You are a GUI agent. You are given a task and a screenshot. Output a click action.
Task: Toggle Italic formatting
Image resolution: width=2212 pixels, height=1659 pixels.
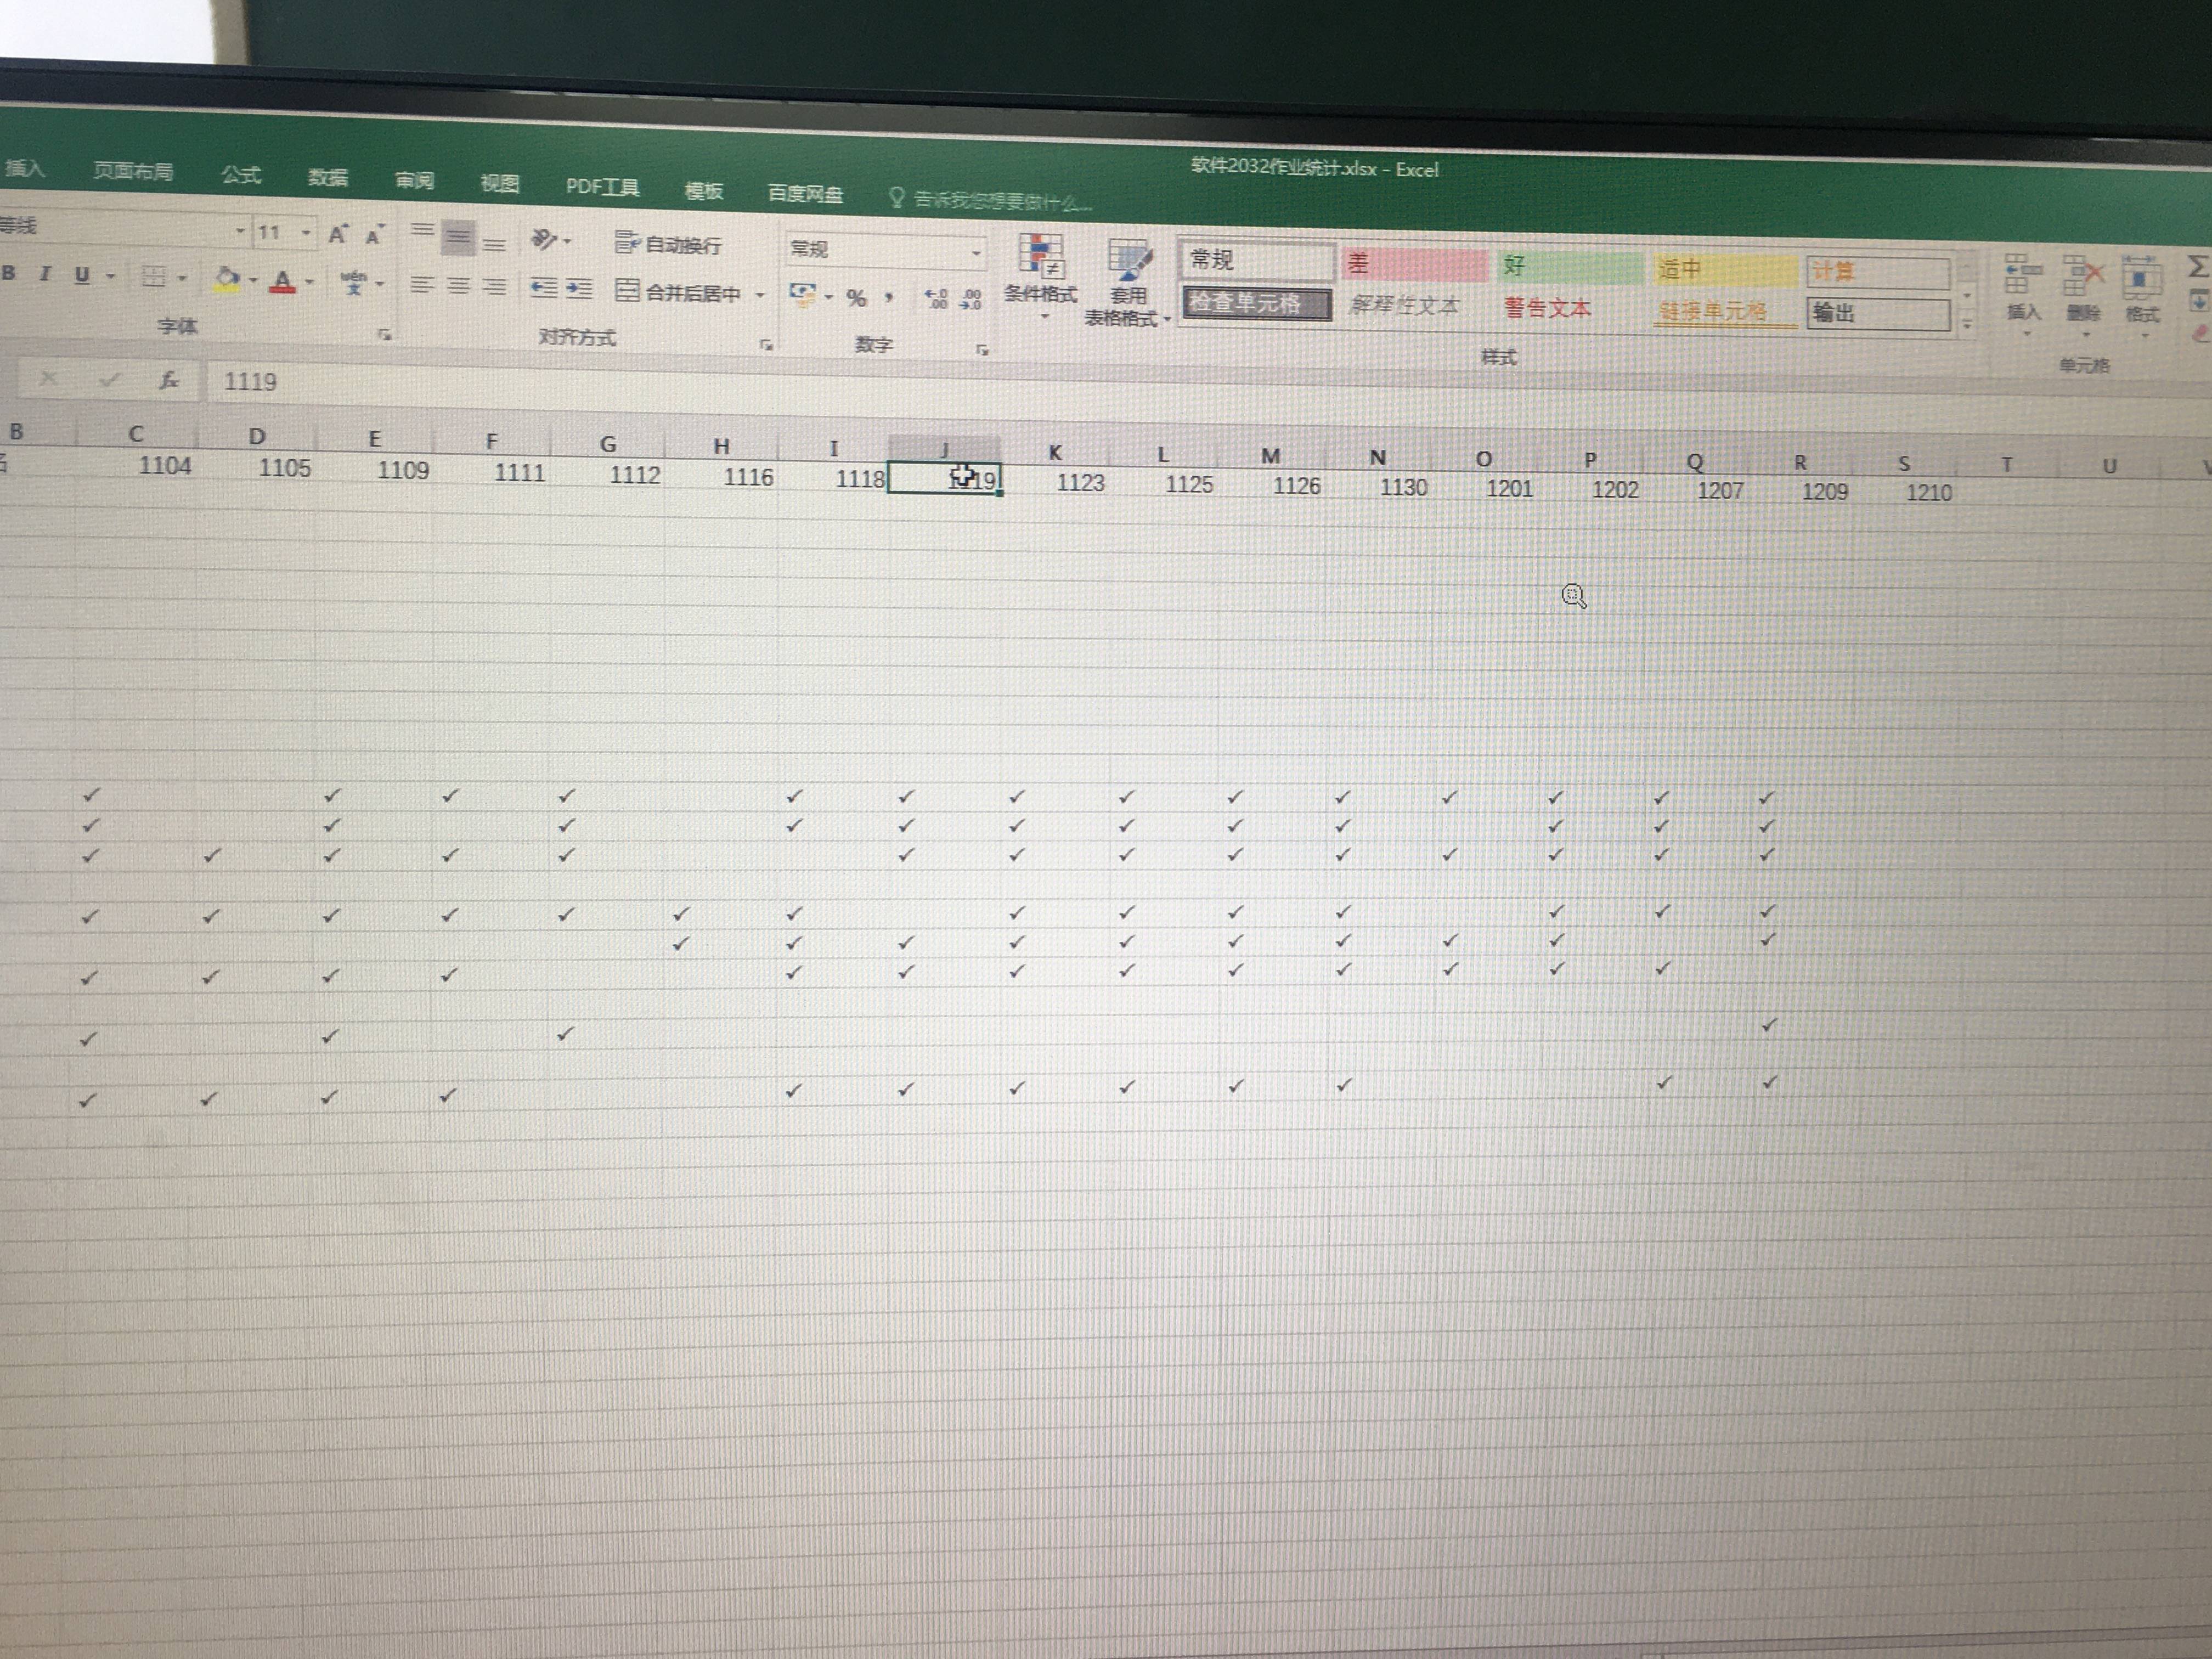click(45, 273)
